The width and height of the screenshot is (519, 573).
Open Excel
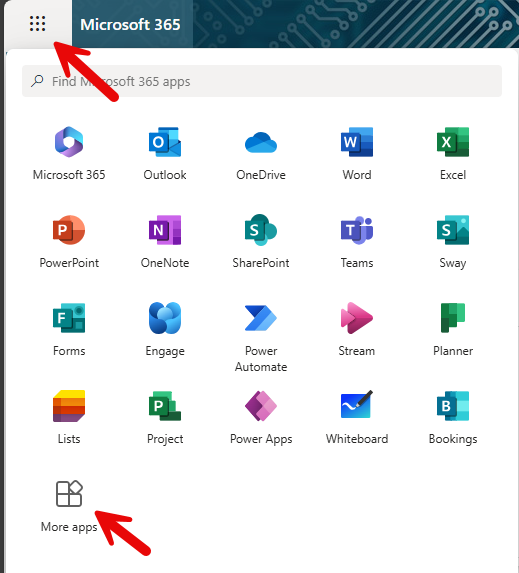[x=453, y=142]
